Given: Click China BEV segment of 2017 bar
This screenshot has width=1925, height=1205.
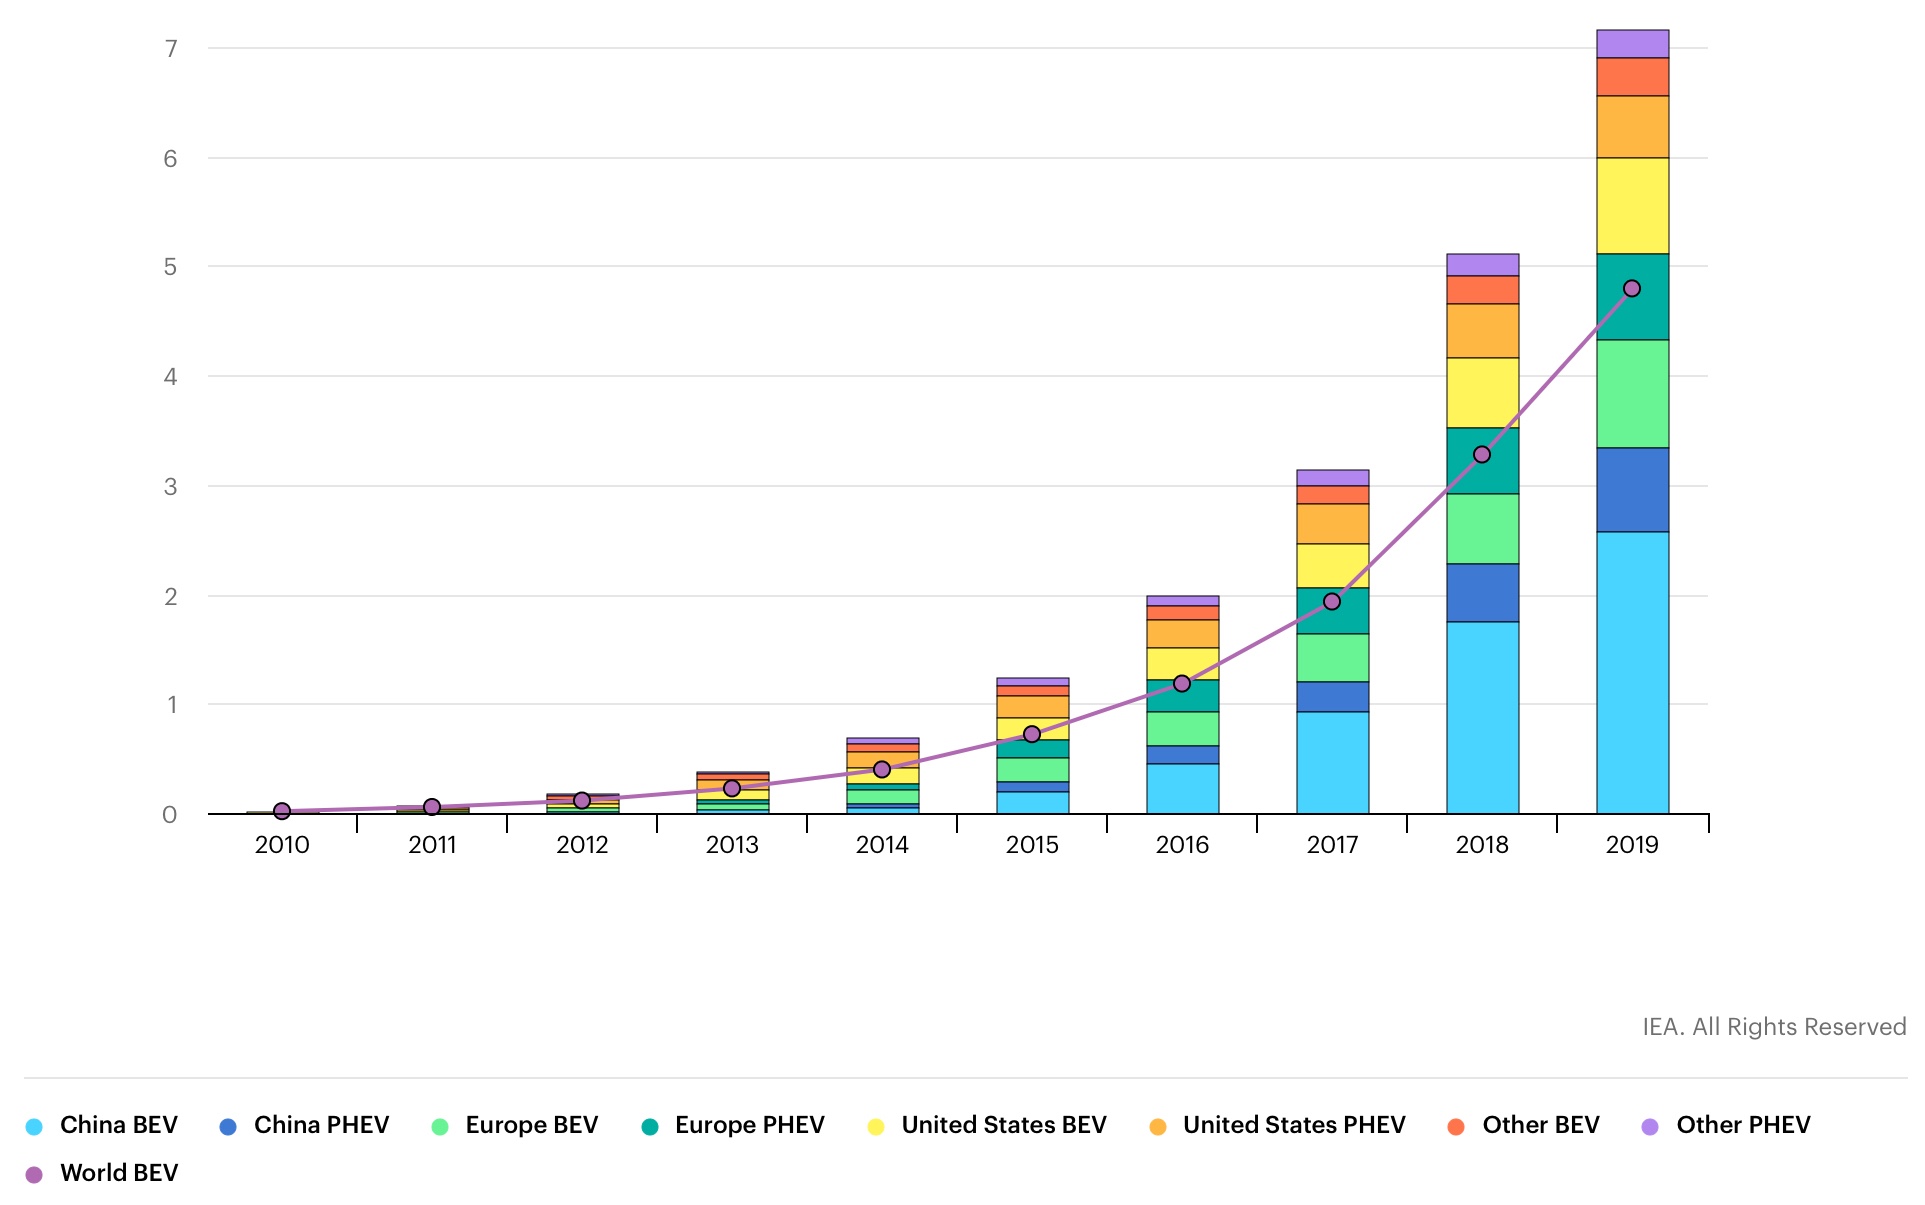Looking at the screenshot, I should [1332, 762].
